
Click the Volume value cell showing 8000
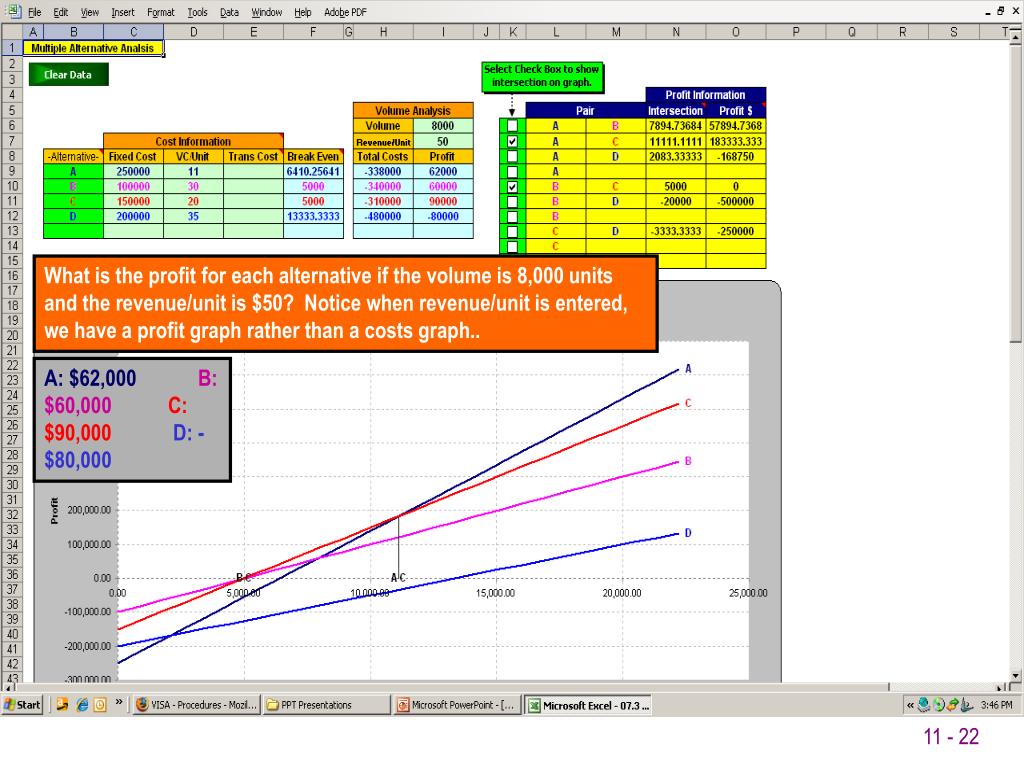[443, 126]
